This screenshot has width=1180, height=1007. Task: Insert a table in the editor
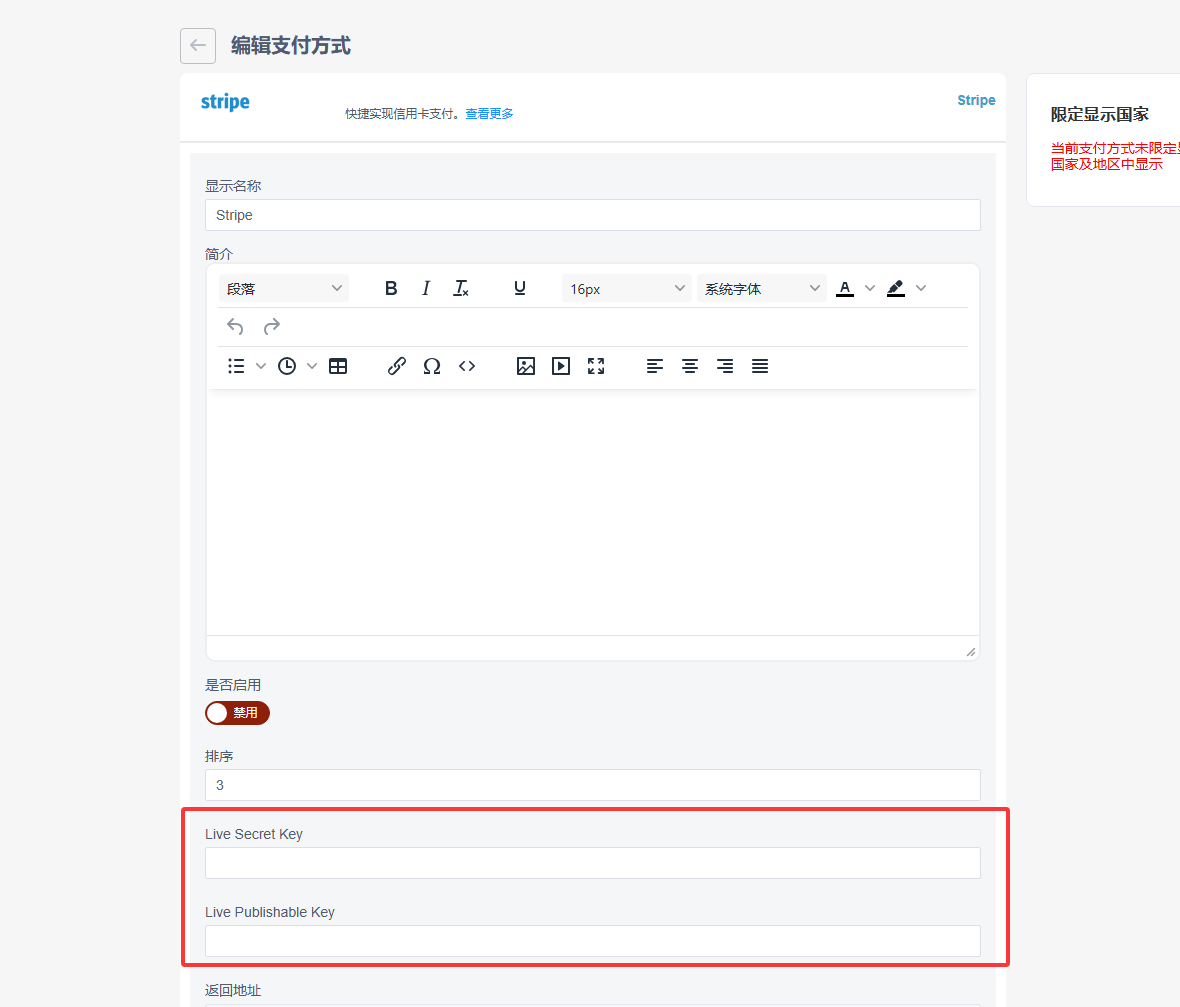(x=338, y=366)
